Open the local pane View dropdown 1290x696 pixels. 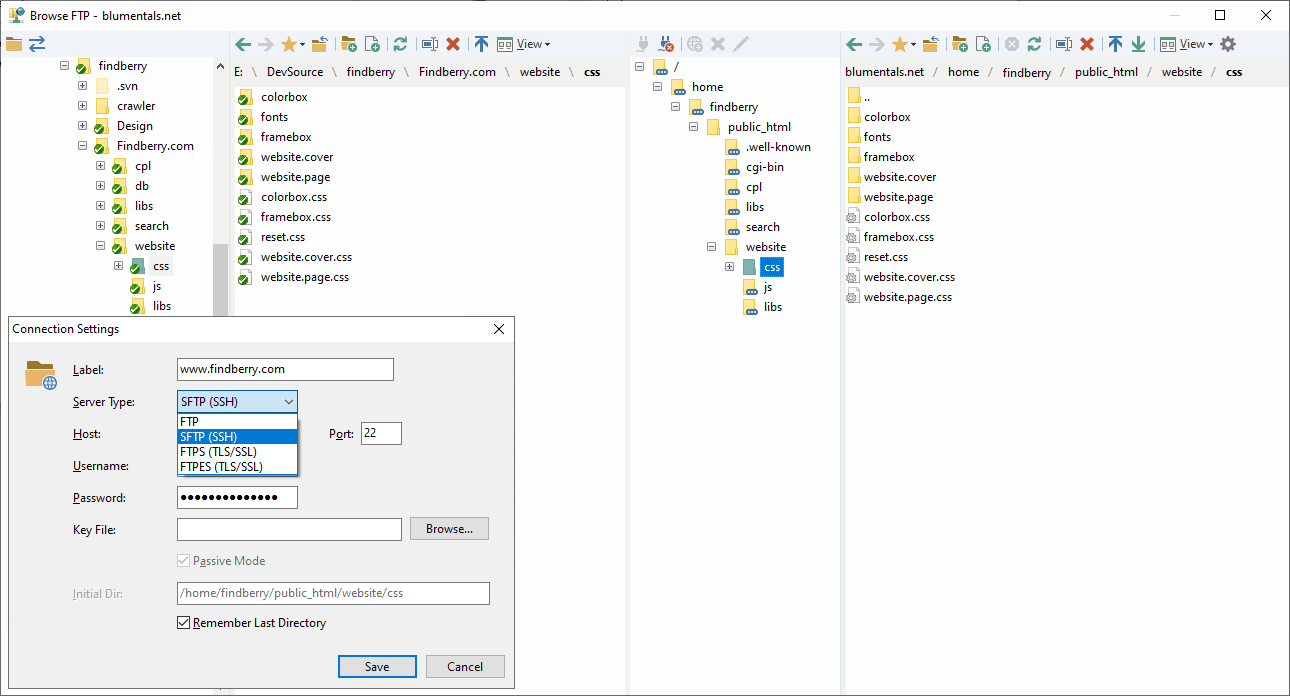coord(524,44)
